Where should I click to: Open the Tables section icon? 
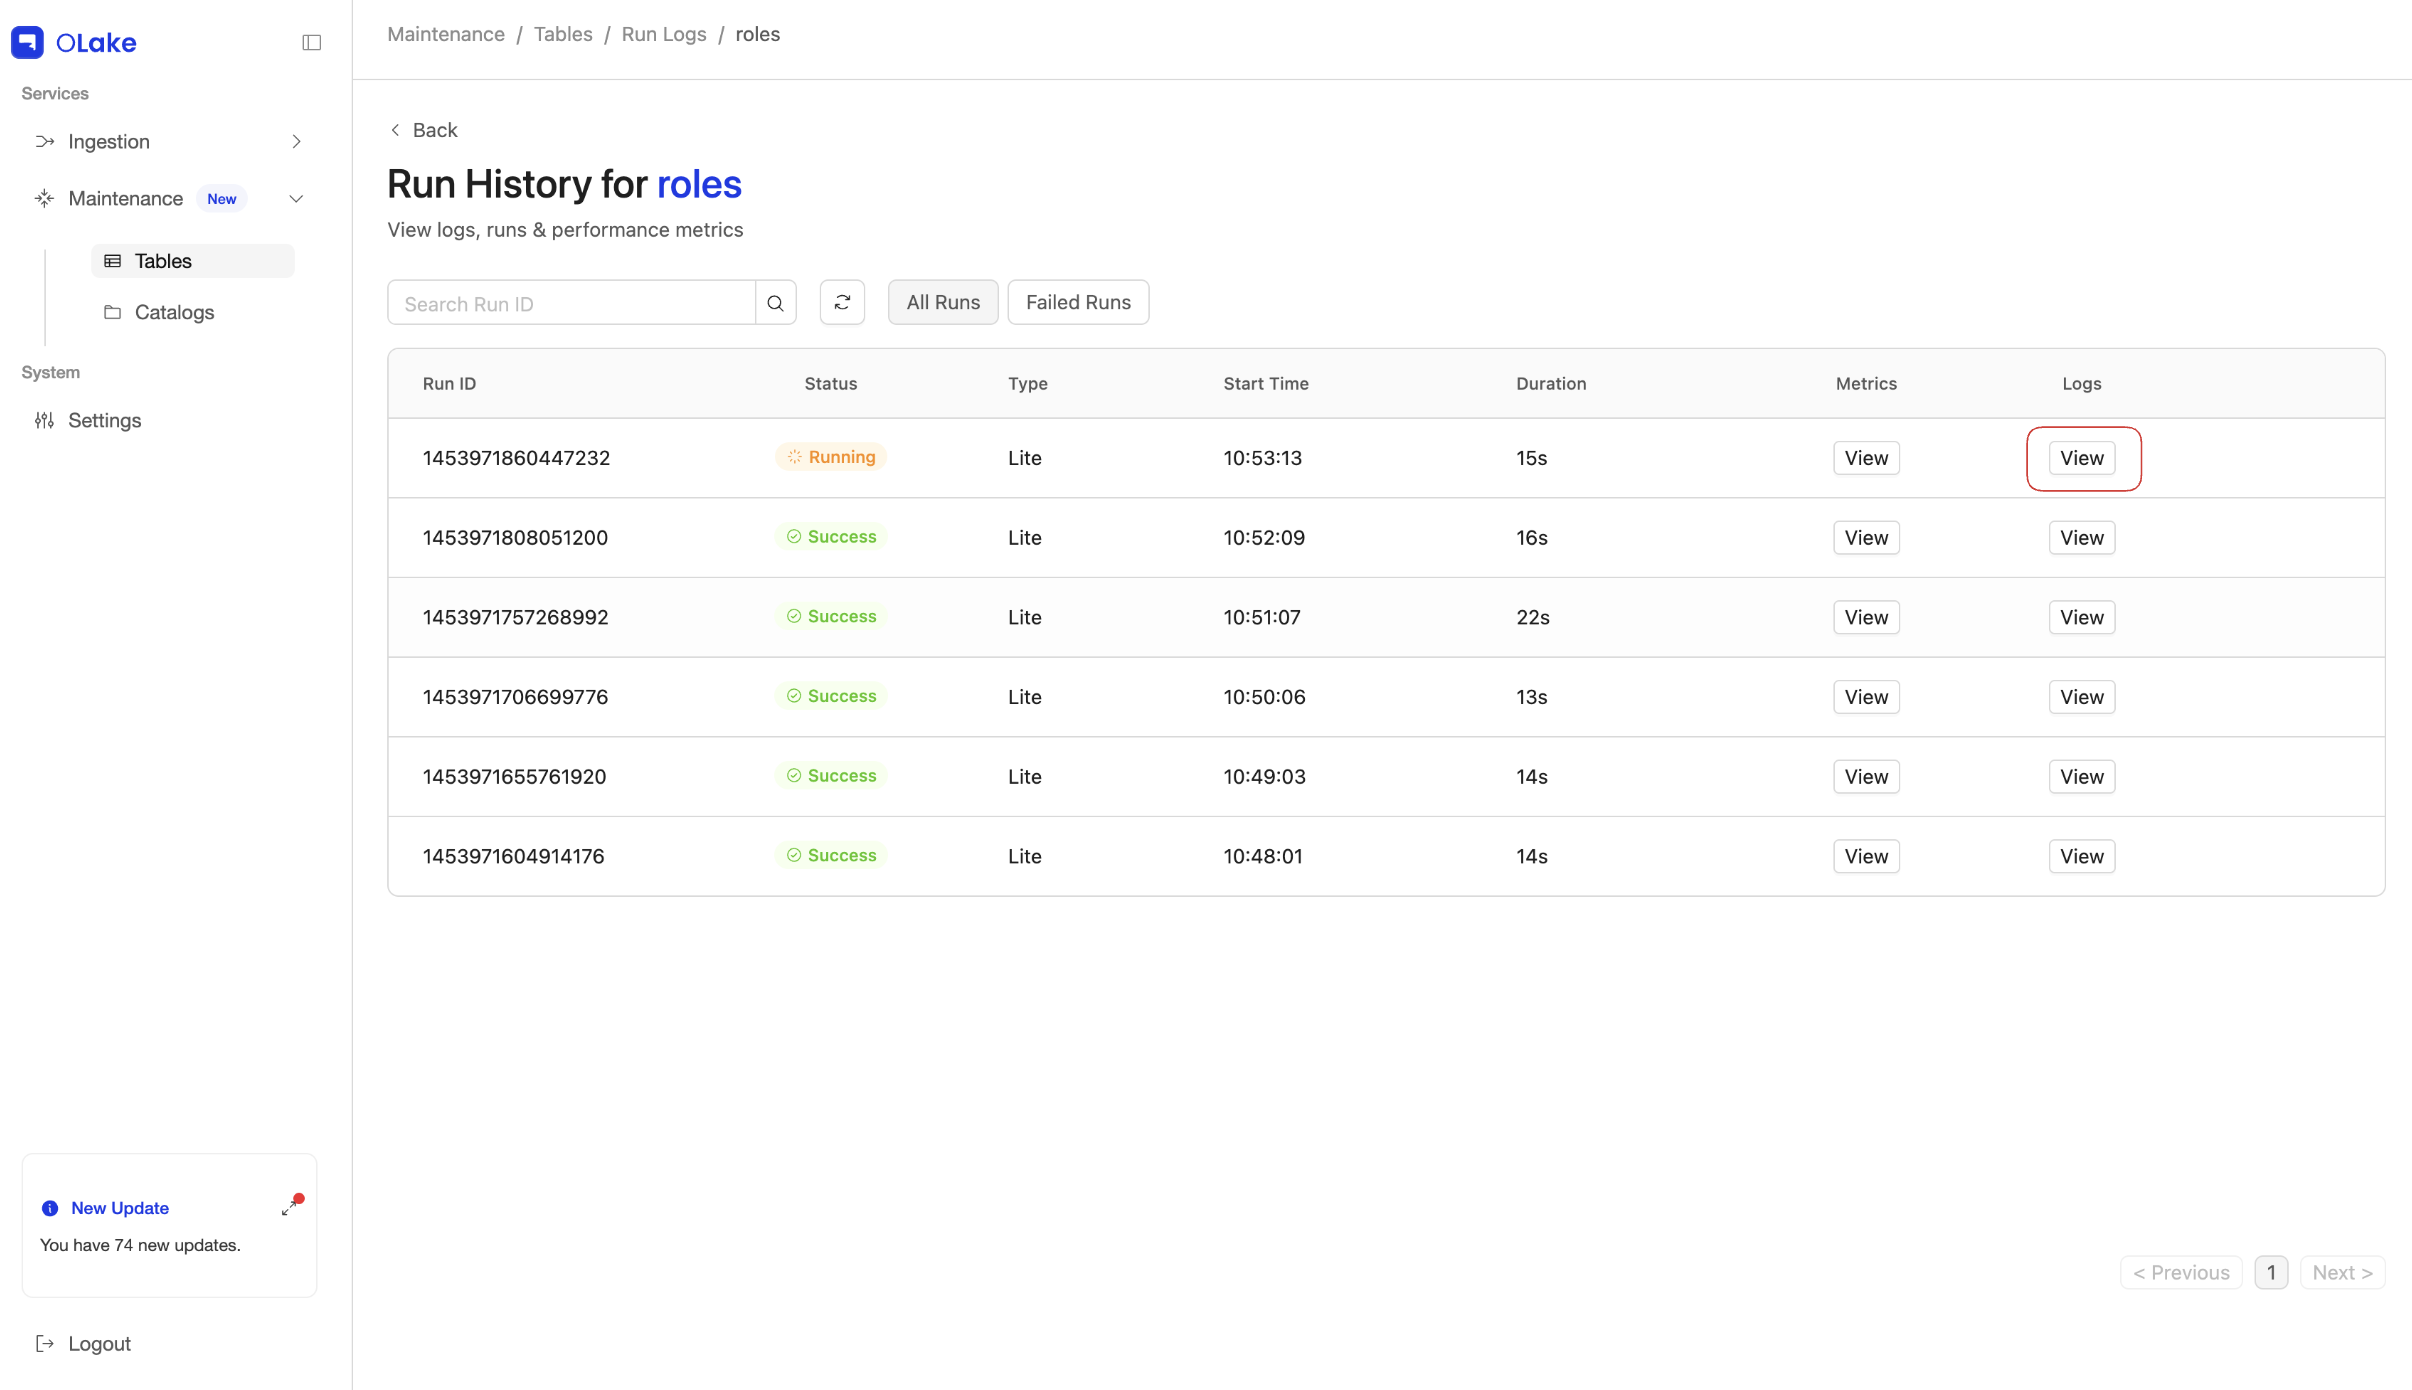coord(111,260)
